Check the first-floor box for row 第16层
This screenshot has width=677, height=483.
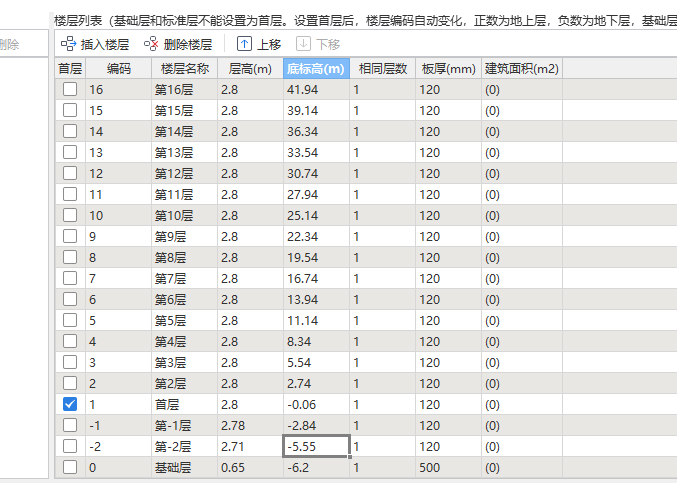70,89
